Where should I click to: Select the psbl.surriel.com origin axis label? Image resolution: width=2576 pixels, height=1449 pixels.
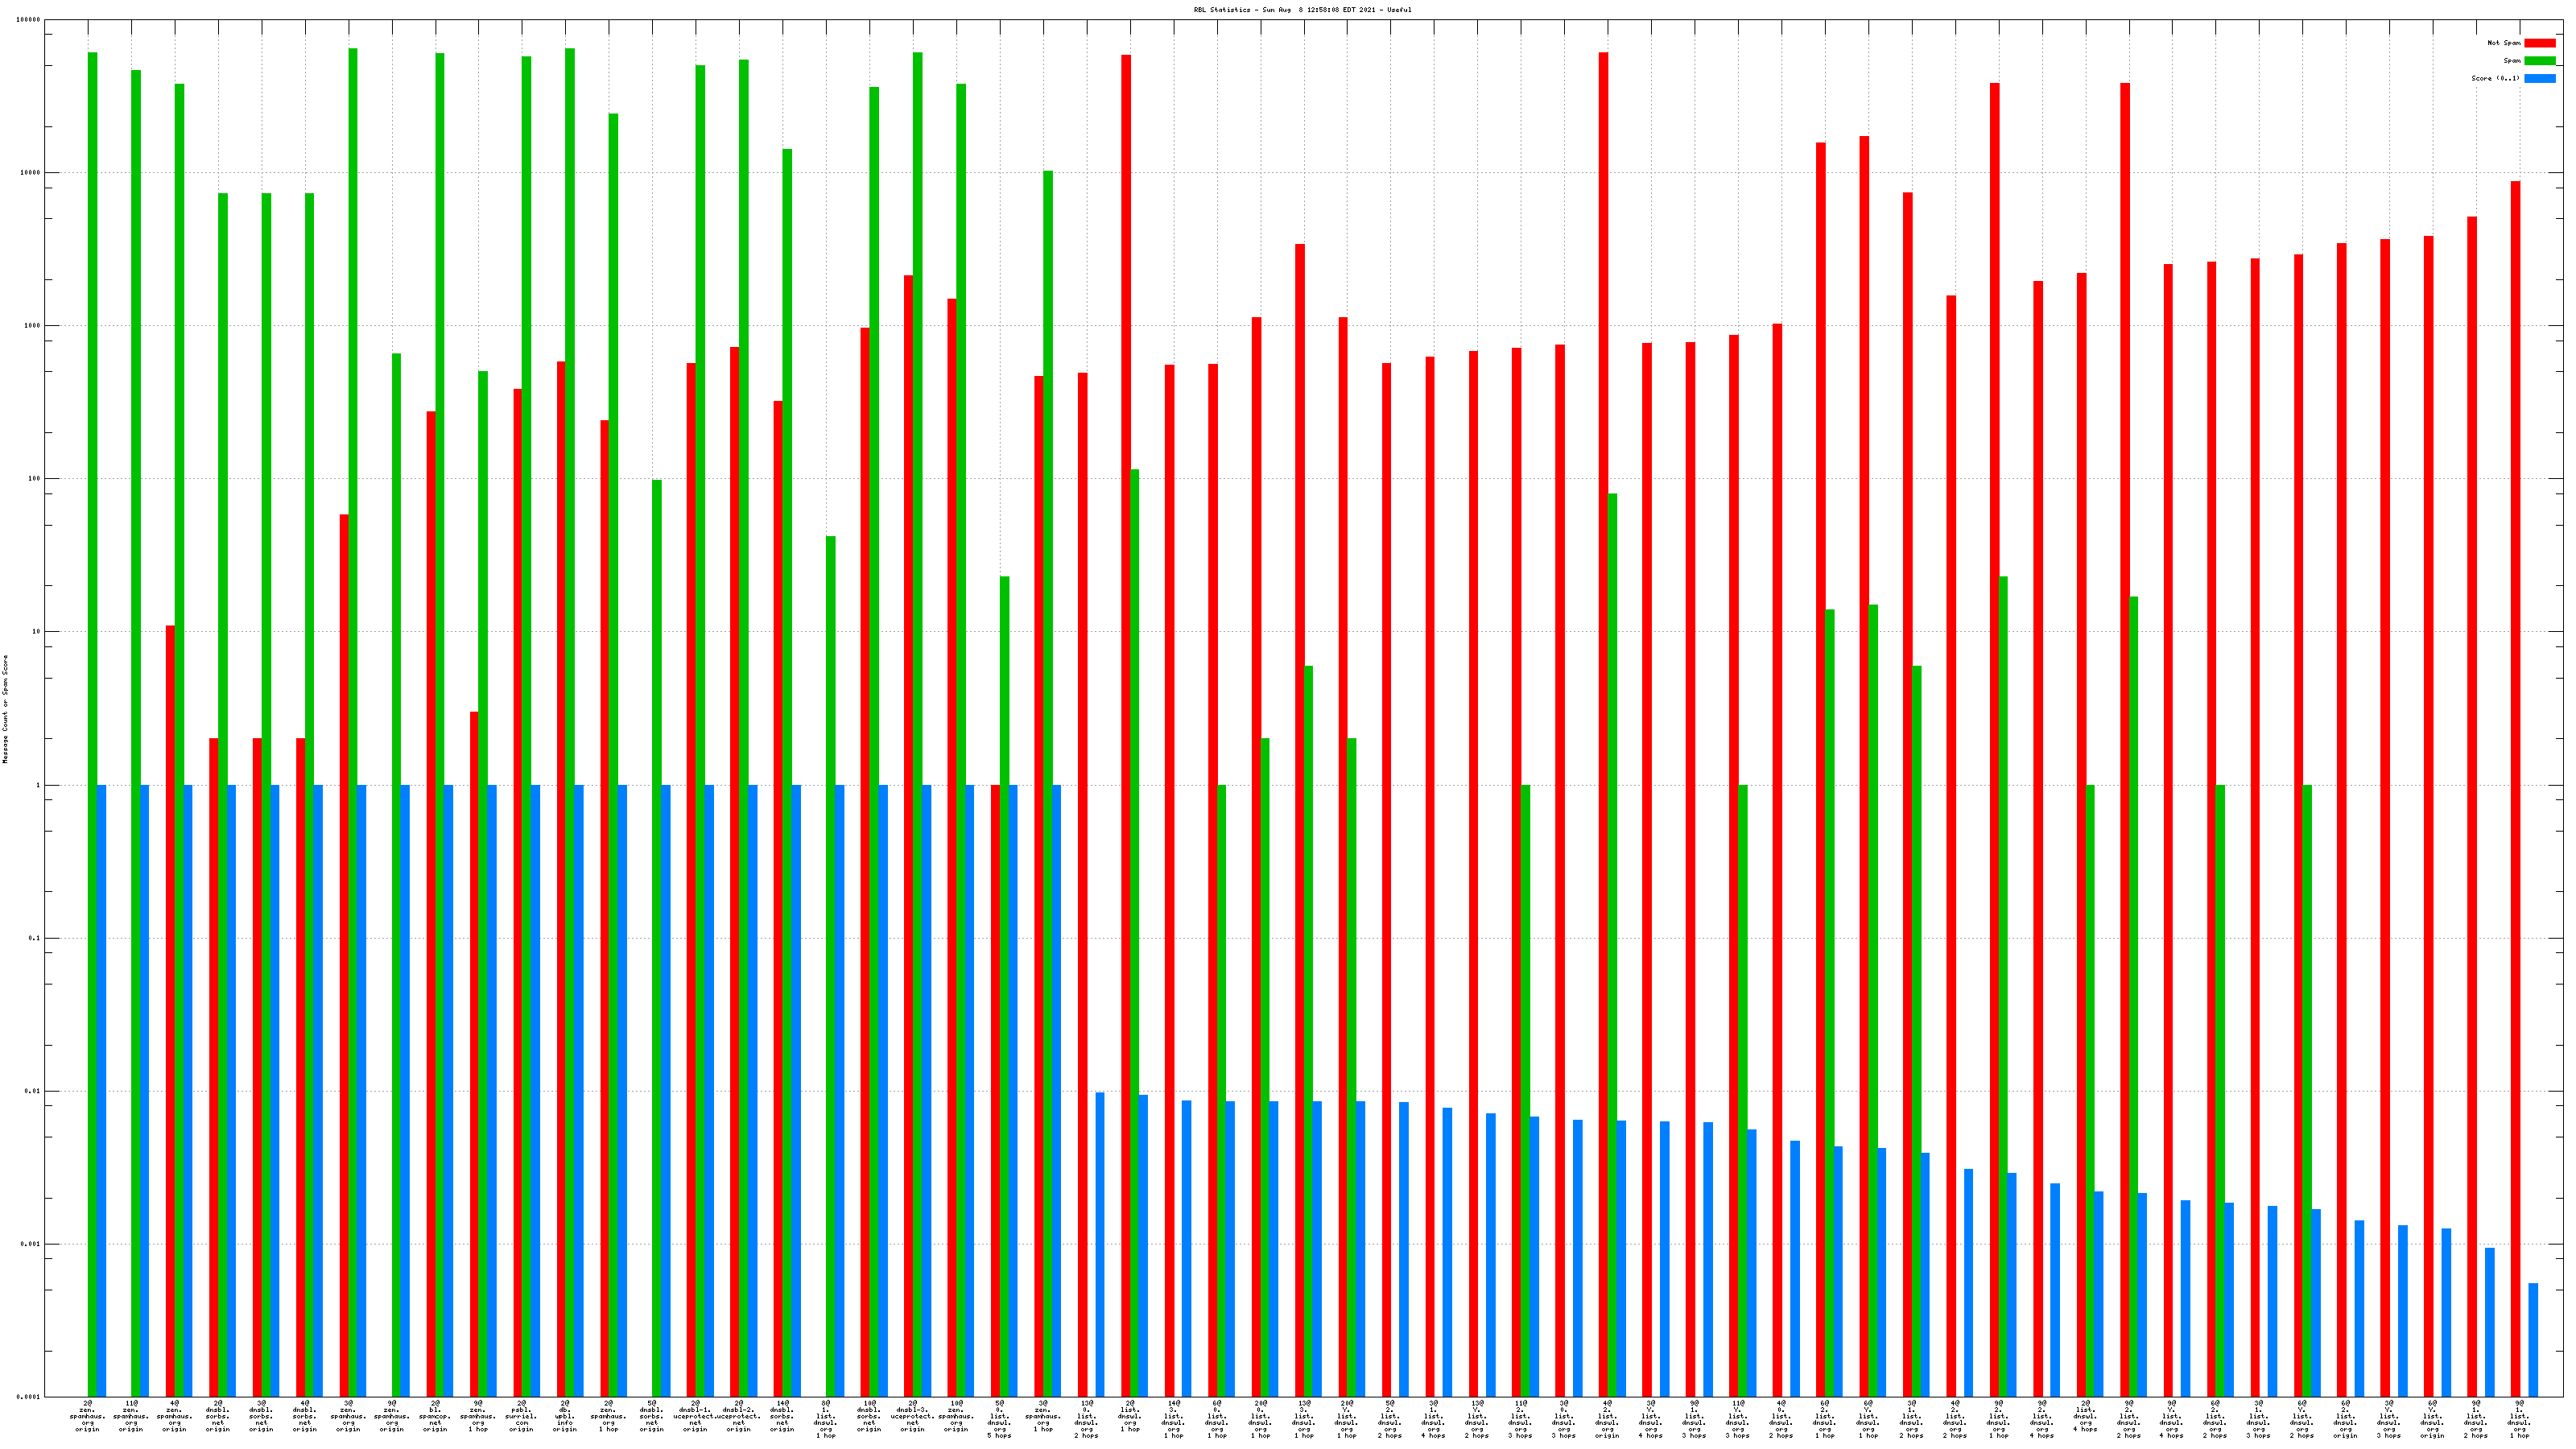(522, 1417)
